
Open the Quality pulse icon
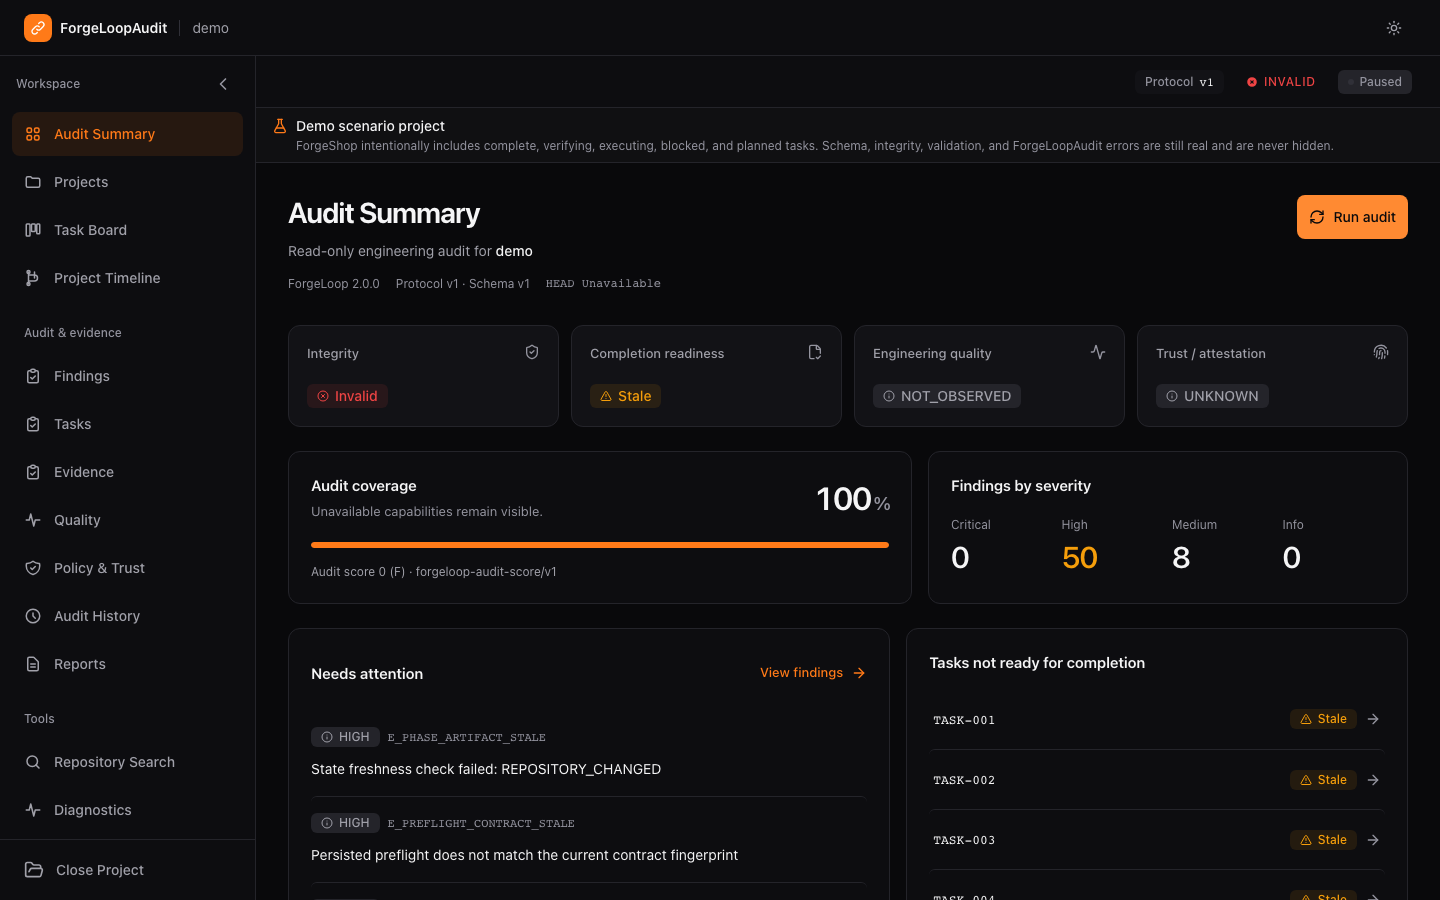click(33, 520)
